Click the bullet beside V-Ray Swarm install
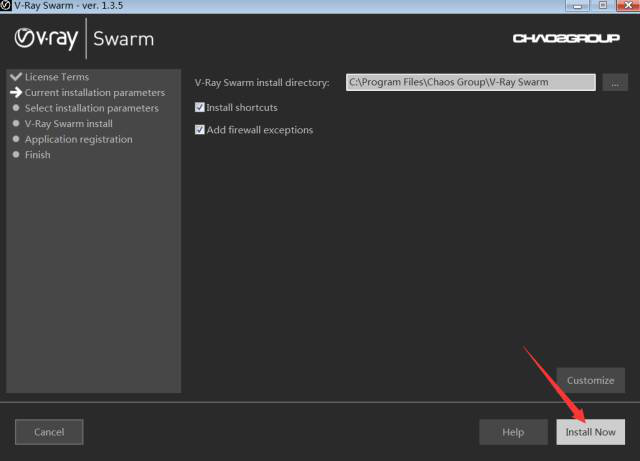Image resolution: width=640 pixels, height=461 pixels. (16, 123)
